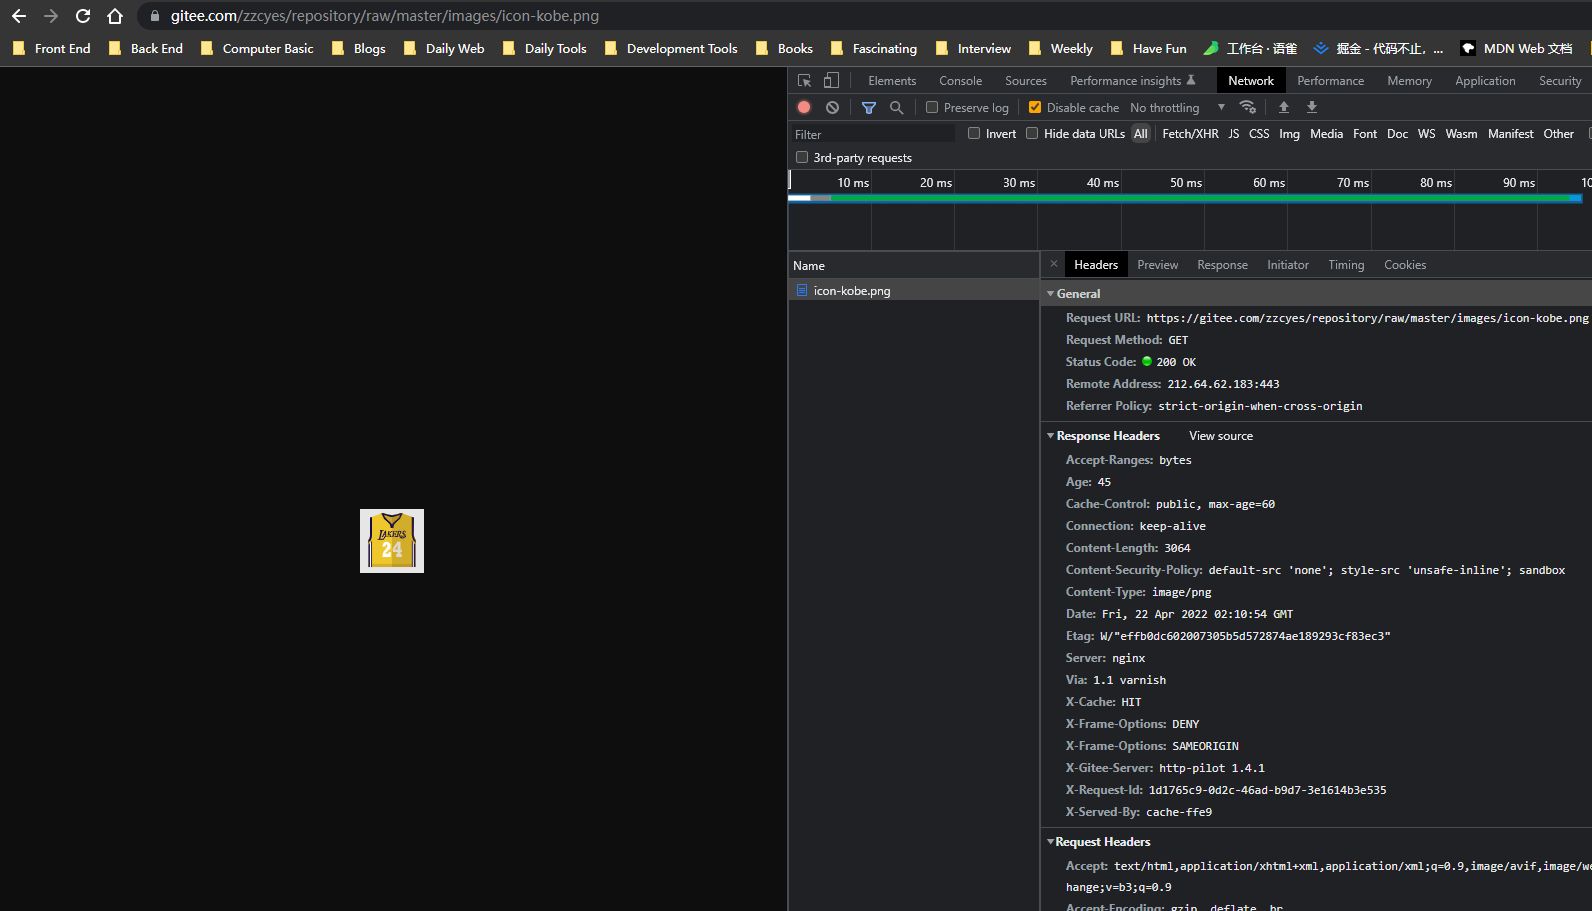Stop recording network log with red dot

[804, 107]
